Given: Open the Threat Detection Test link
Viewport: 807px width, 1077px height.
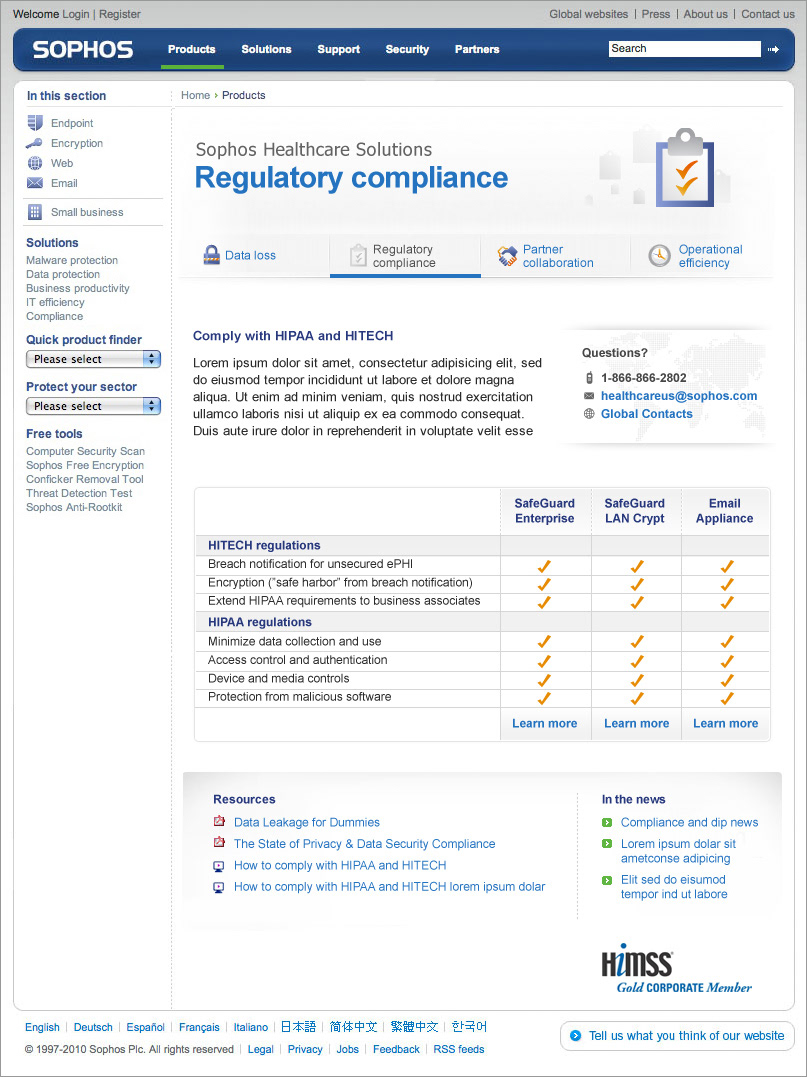Looking at the screenshot, I should coord(79,493).
